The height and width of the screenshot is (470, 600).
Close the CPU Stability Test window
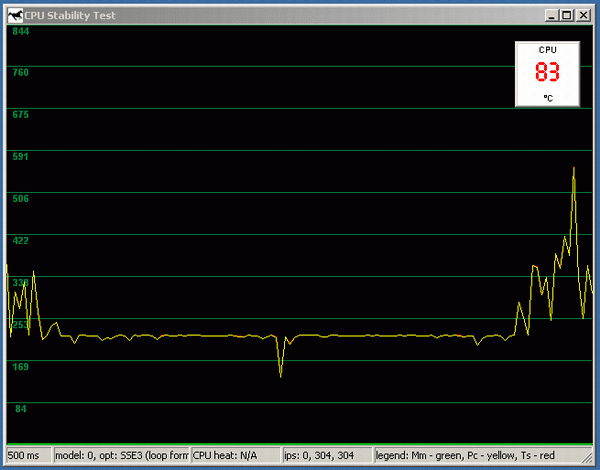tap(584, 15)
